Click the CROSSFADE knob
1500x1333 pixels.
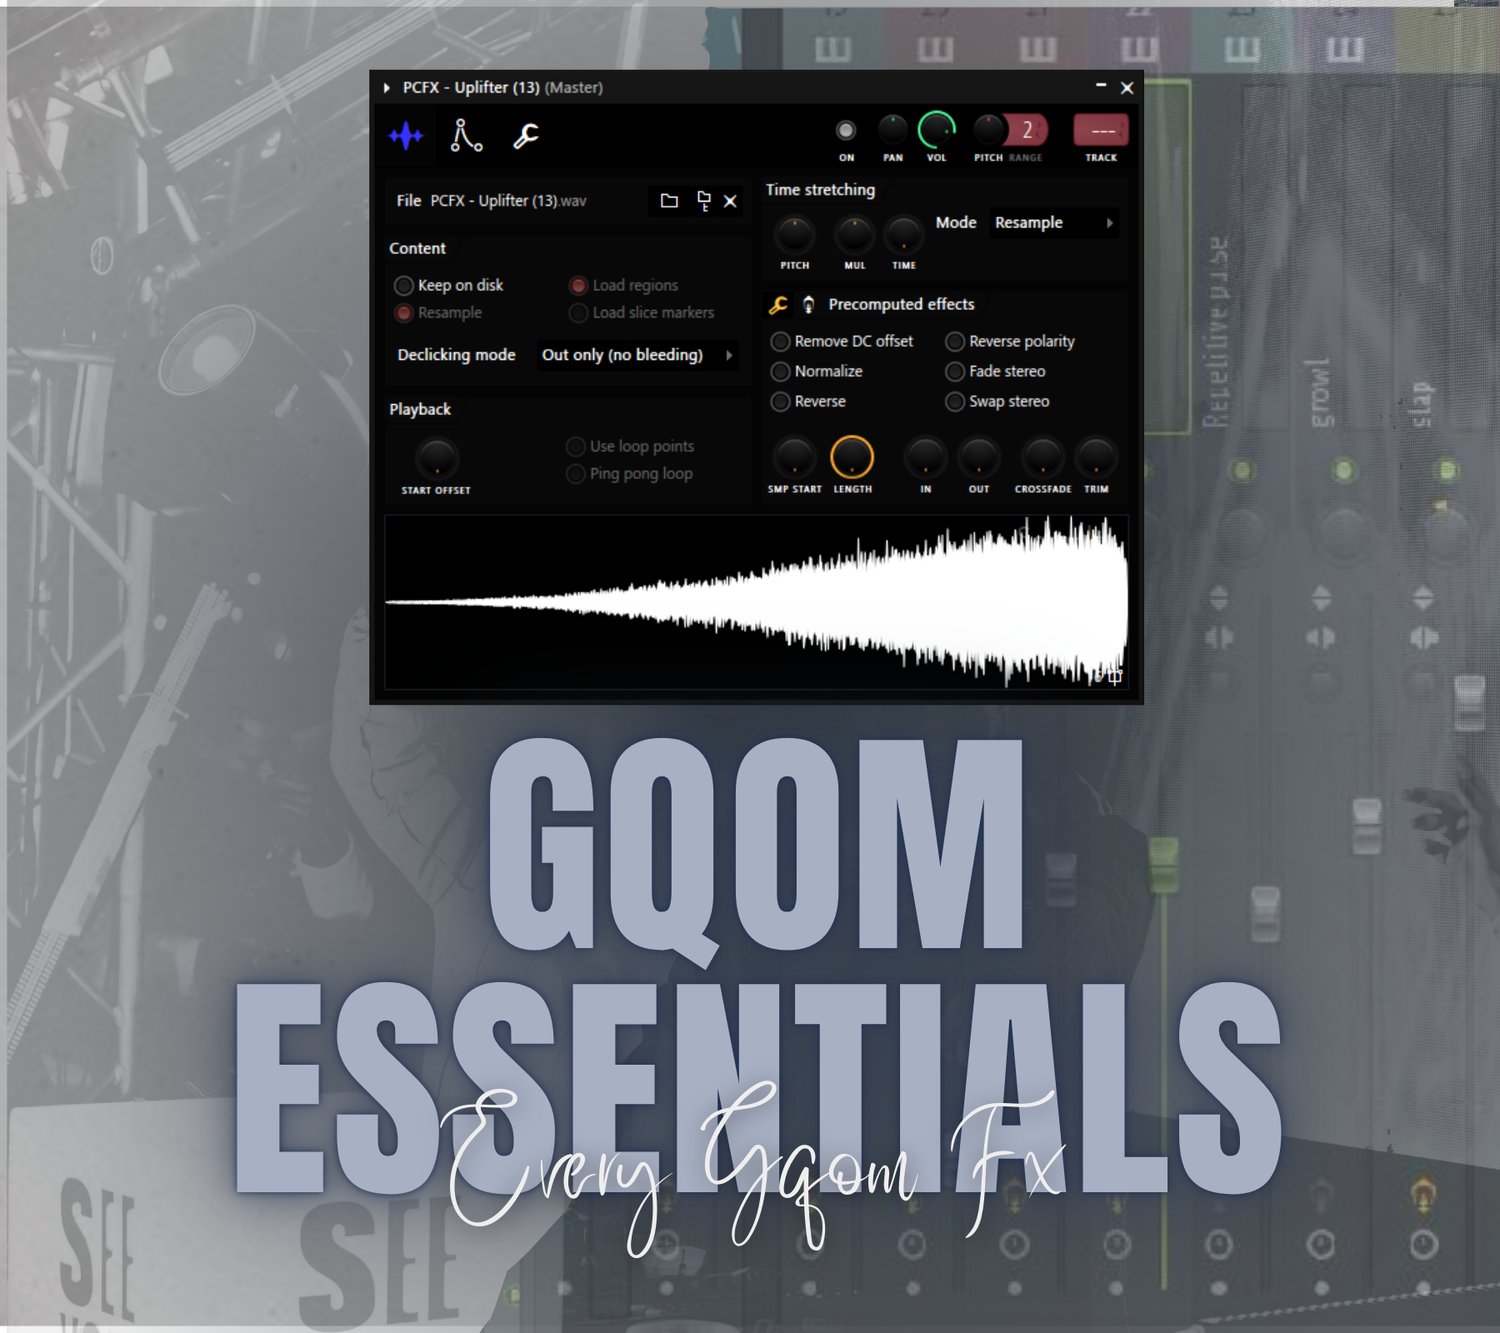pos(1042,457)
